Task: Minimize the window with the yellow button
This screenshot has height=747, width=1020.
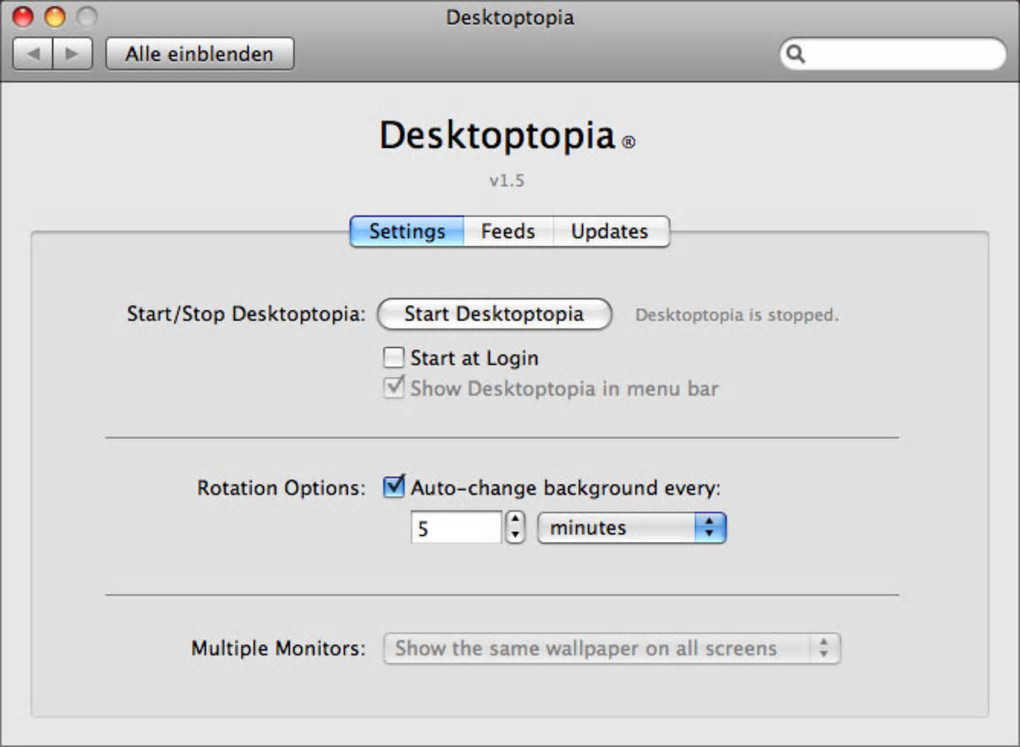Action: tap(55, 16)
